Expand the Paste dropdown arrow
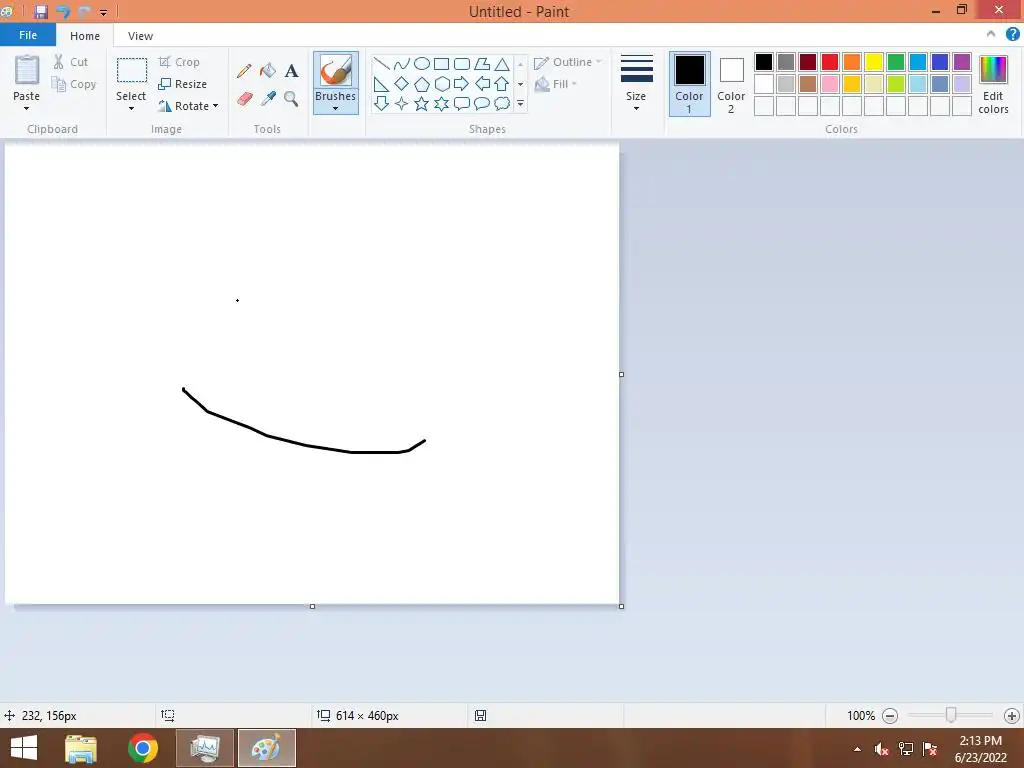Screen dimensions: 1024x768 [26, 108]
